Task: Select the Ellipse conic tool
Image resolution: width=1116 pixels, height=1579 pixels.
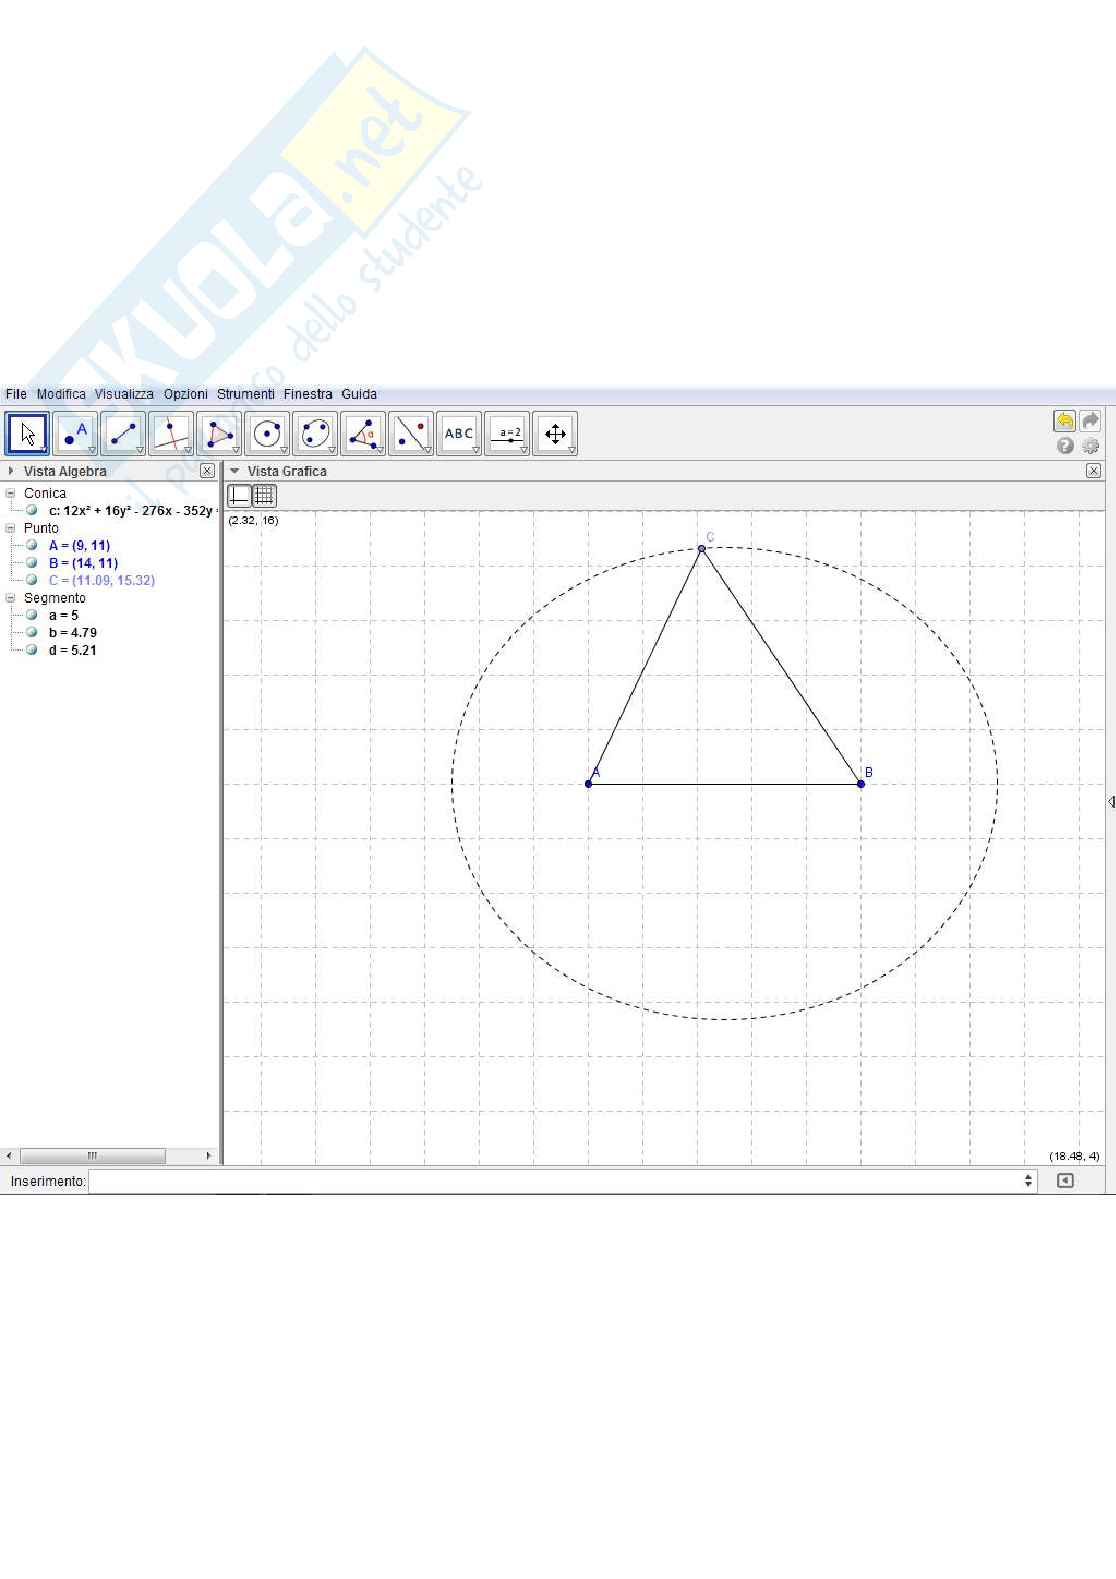Action: (315, 434)
